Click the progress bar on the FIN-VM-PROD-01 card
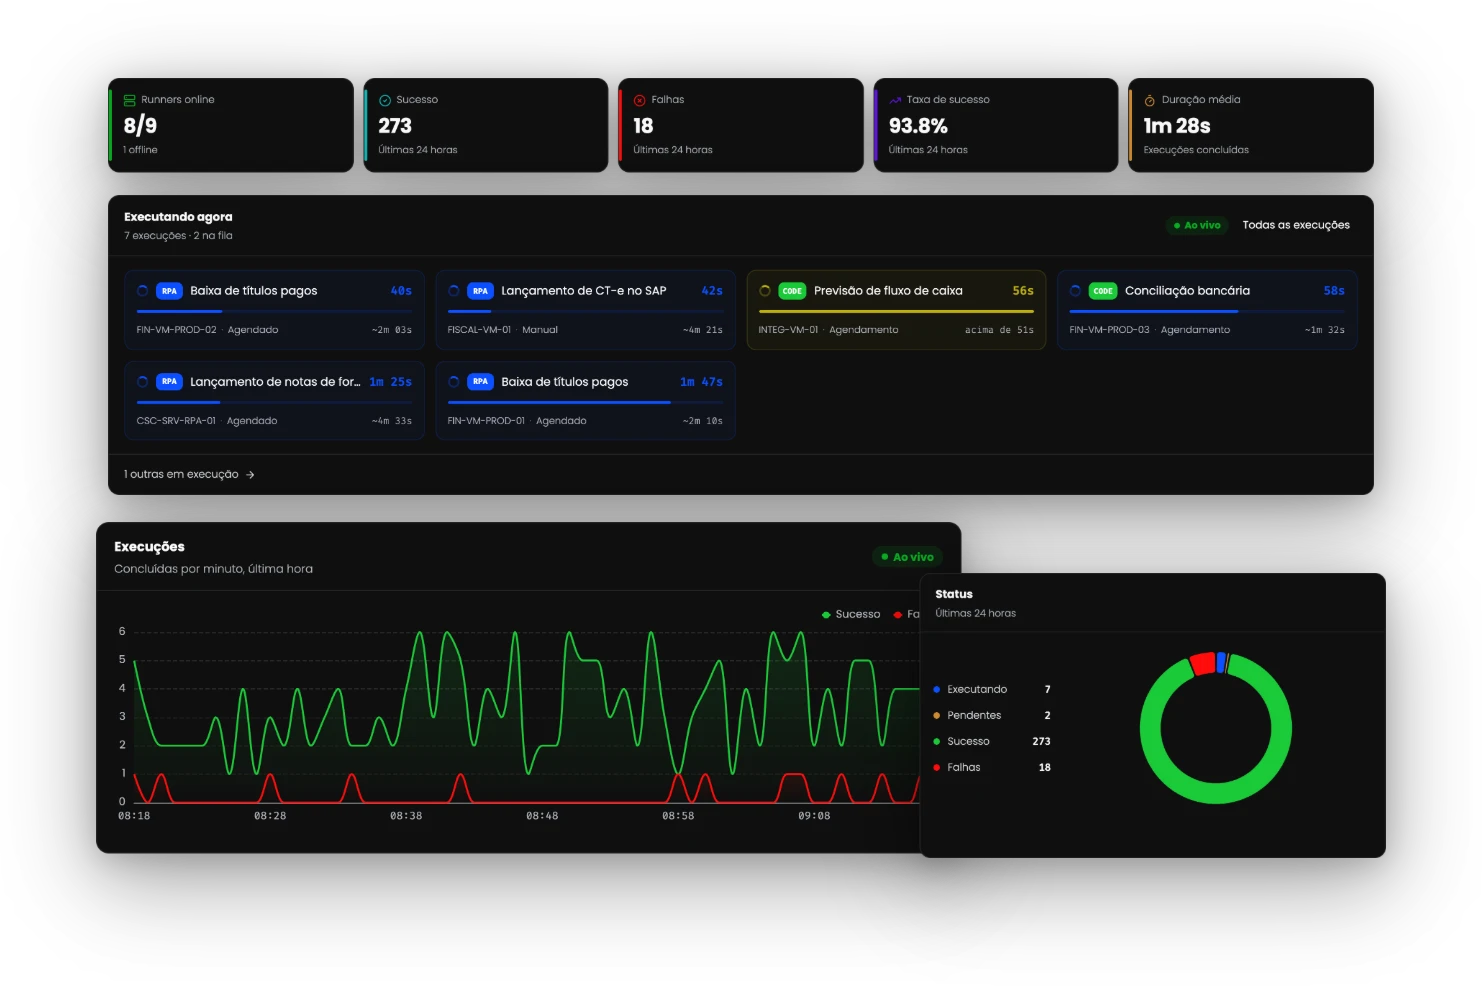This screenshot has width=1482, height=986. (585, 403)
